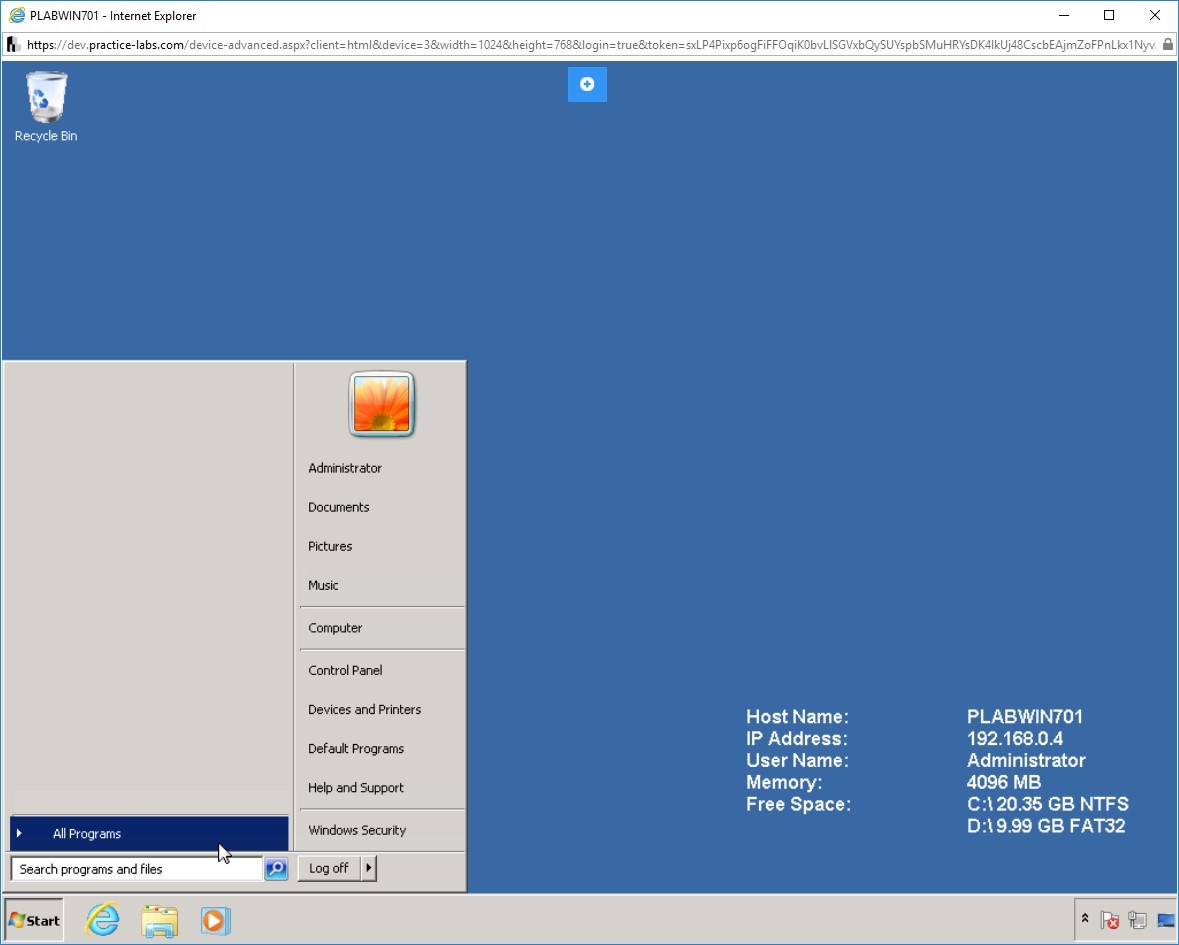Click the show desktop tray icon

[x=1165, y=919]
